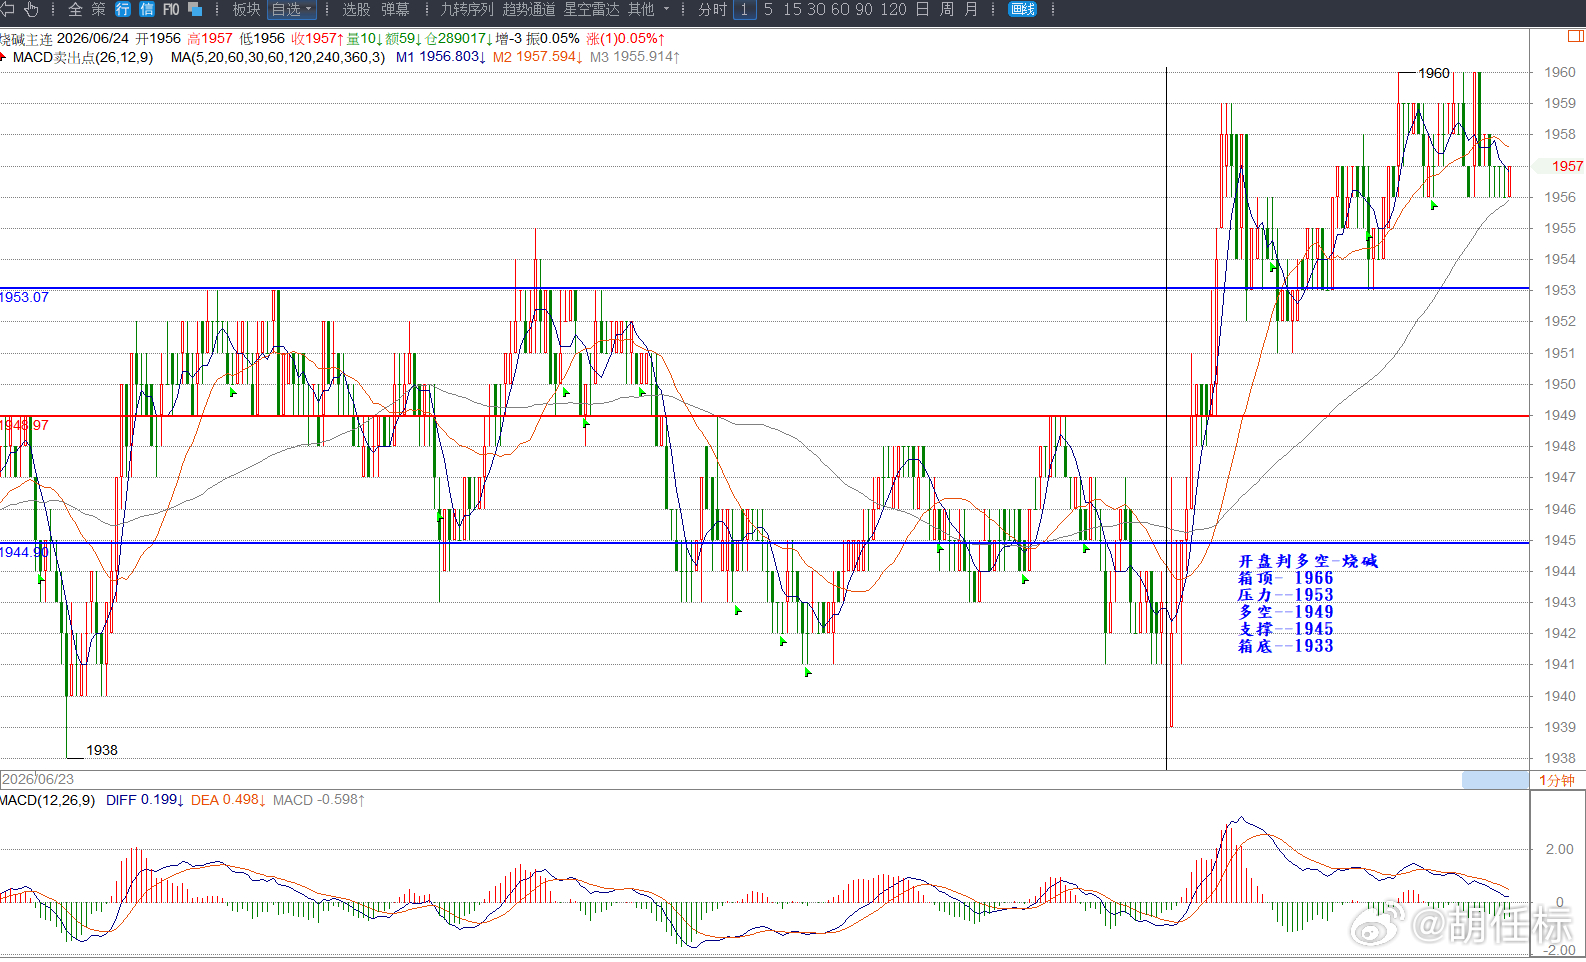Open the 行 quotes icon

(123, 9)
